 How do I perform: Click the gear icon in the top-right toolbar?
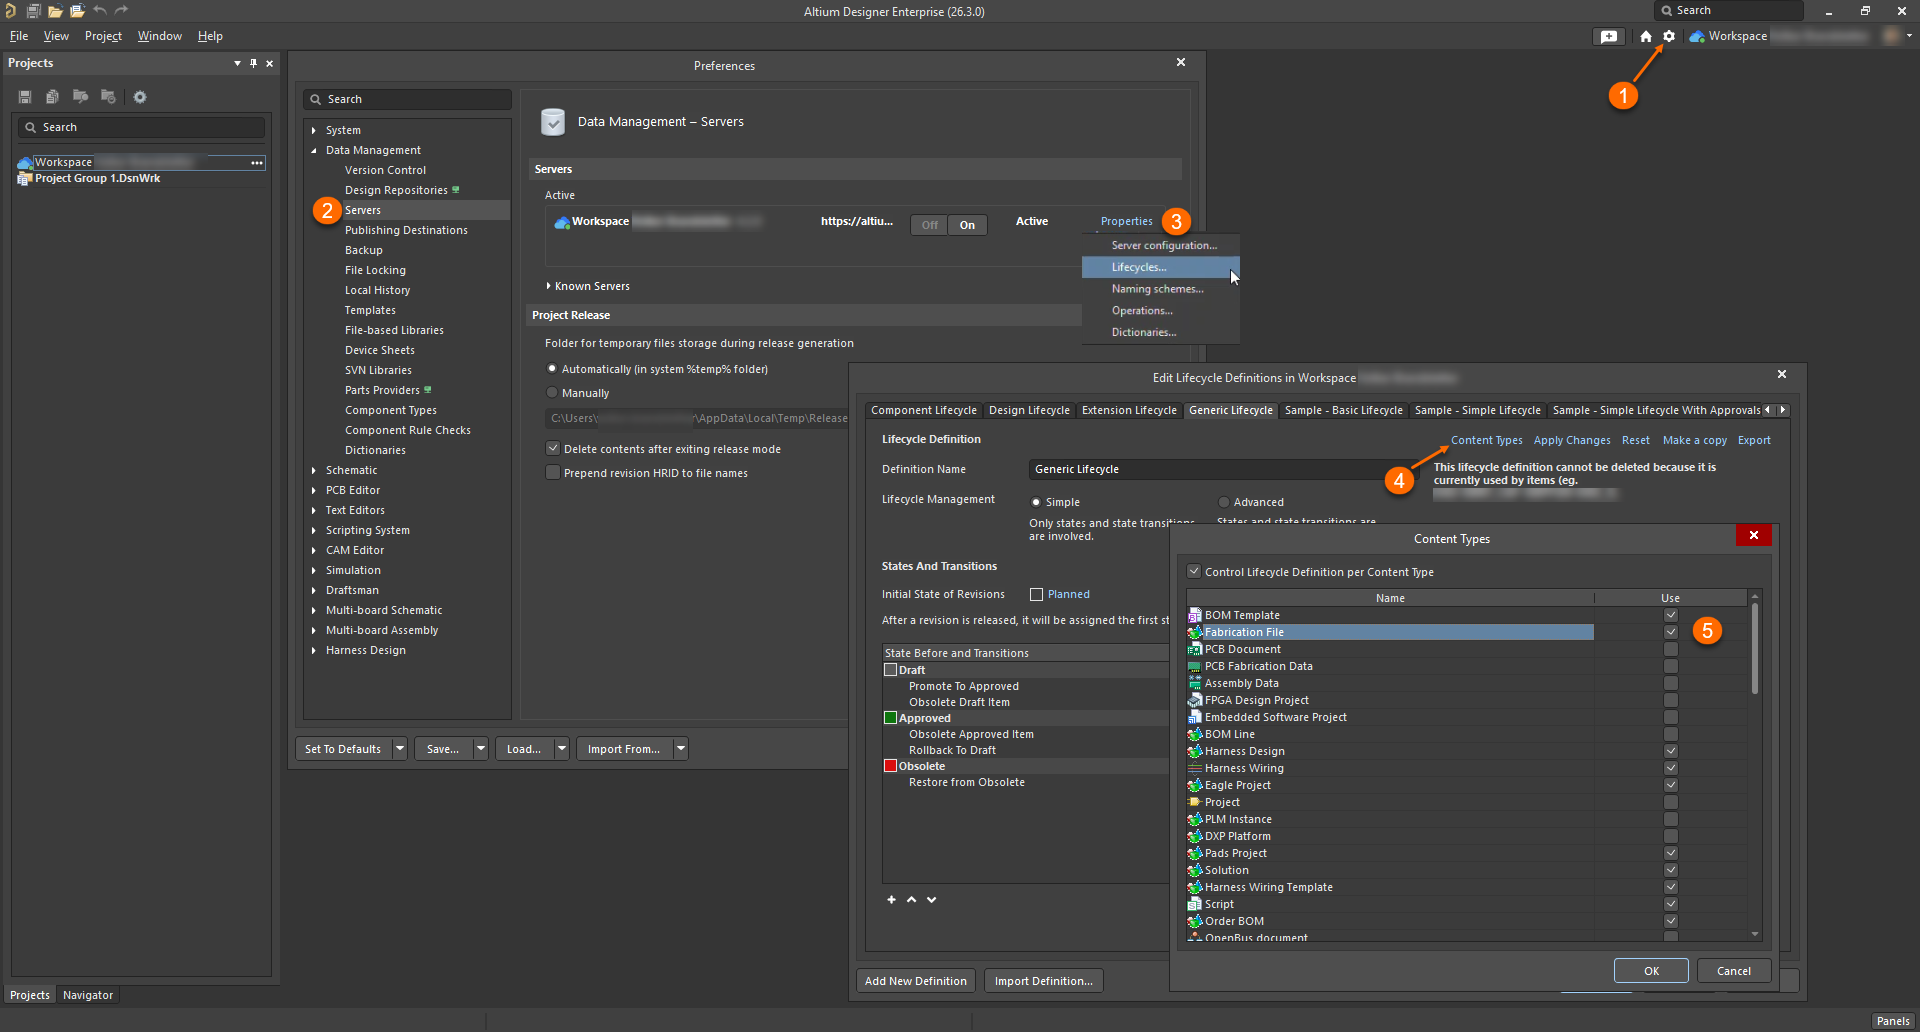[x=1669, y=36]
